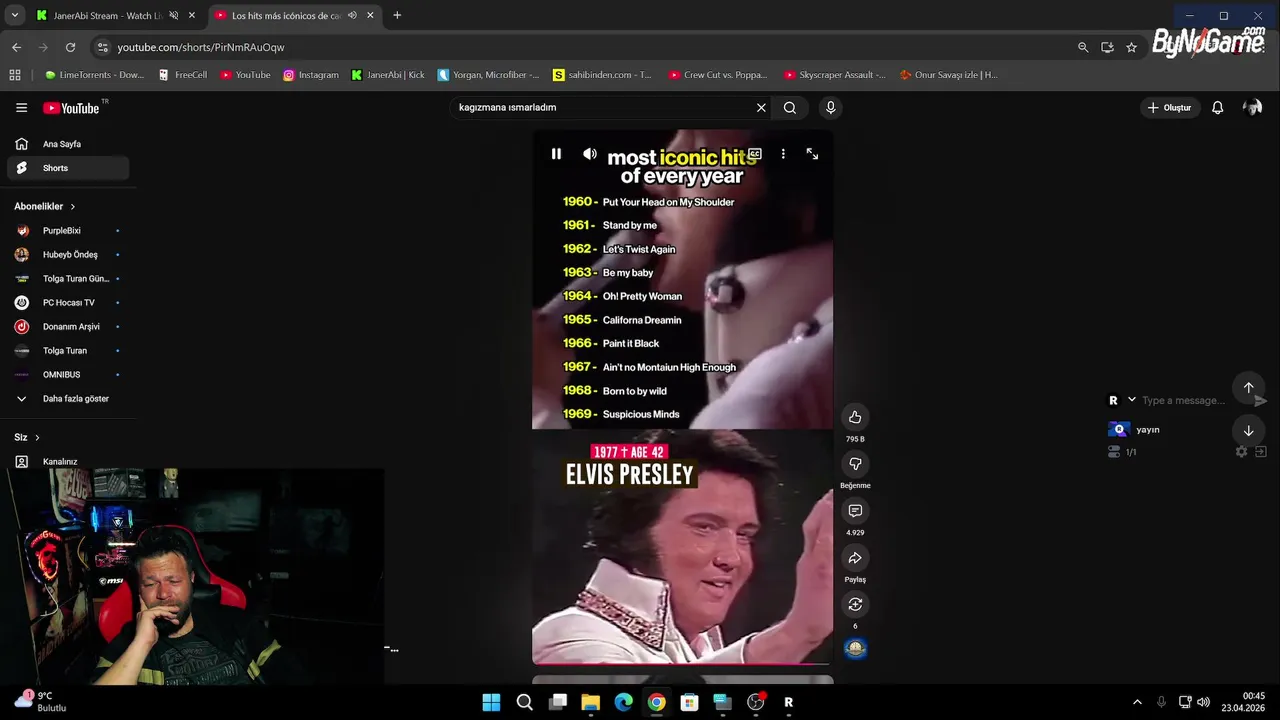This screenshot has width=1280, height=720.
Task: Expand the Siz section
Action: (27, 437)
